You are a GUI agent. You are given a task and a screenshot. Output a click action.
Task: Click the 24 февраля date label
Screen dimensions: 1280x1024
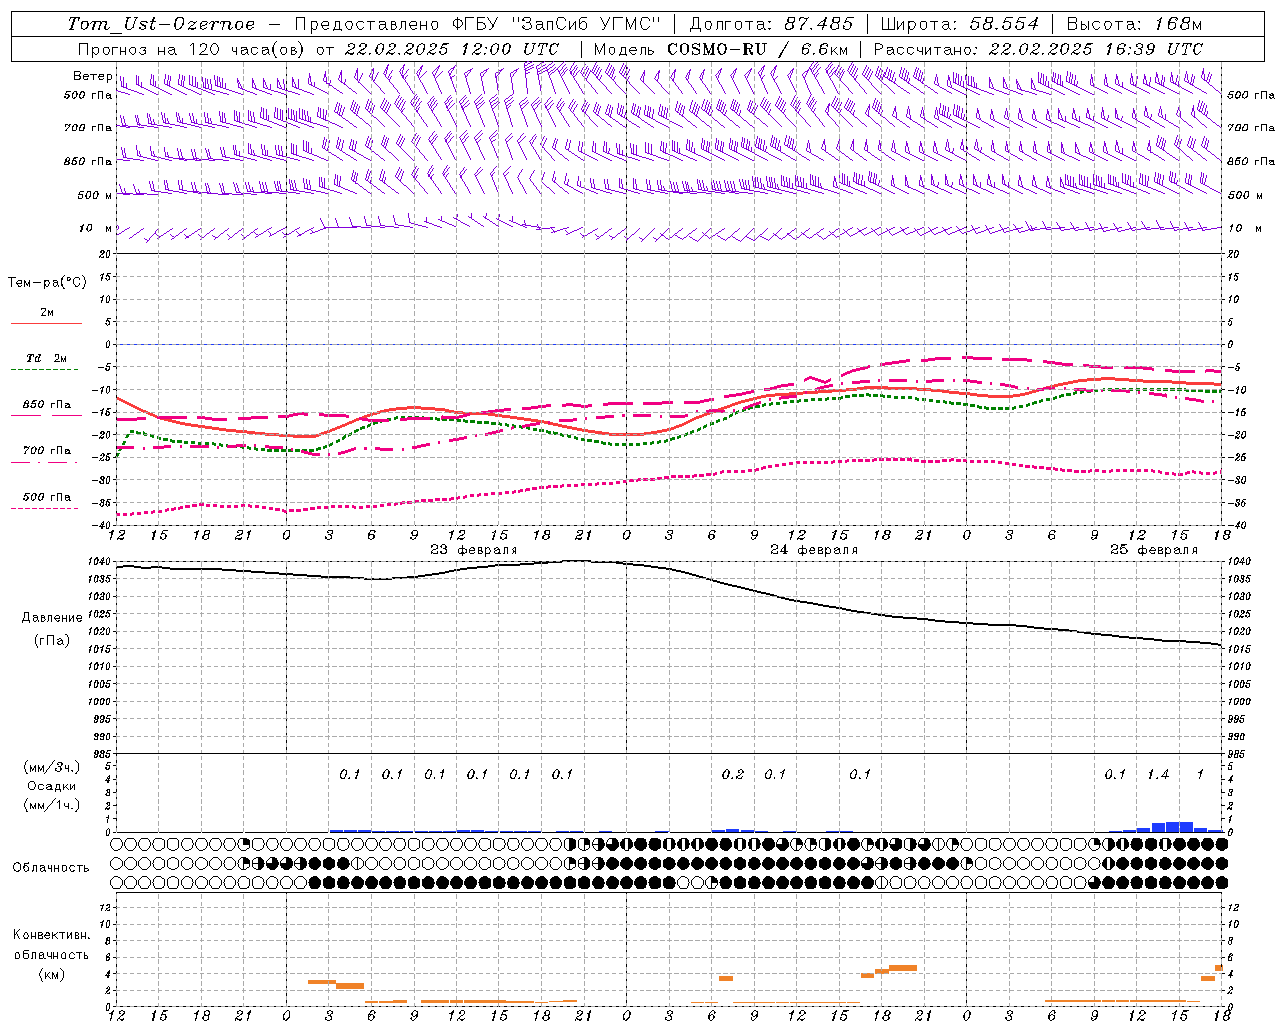pyautogui.click(x=814, y=550)
